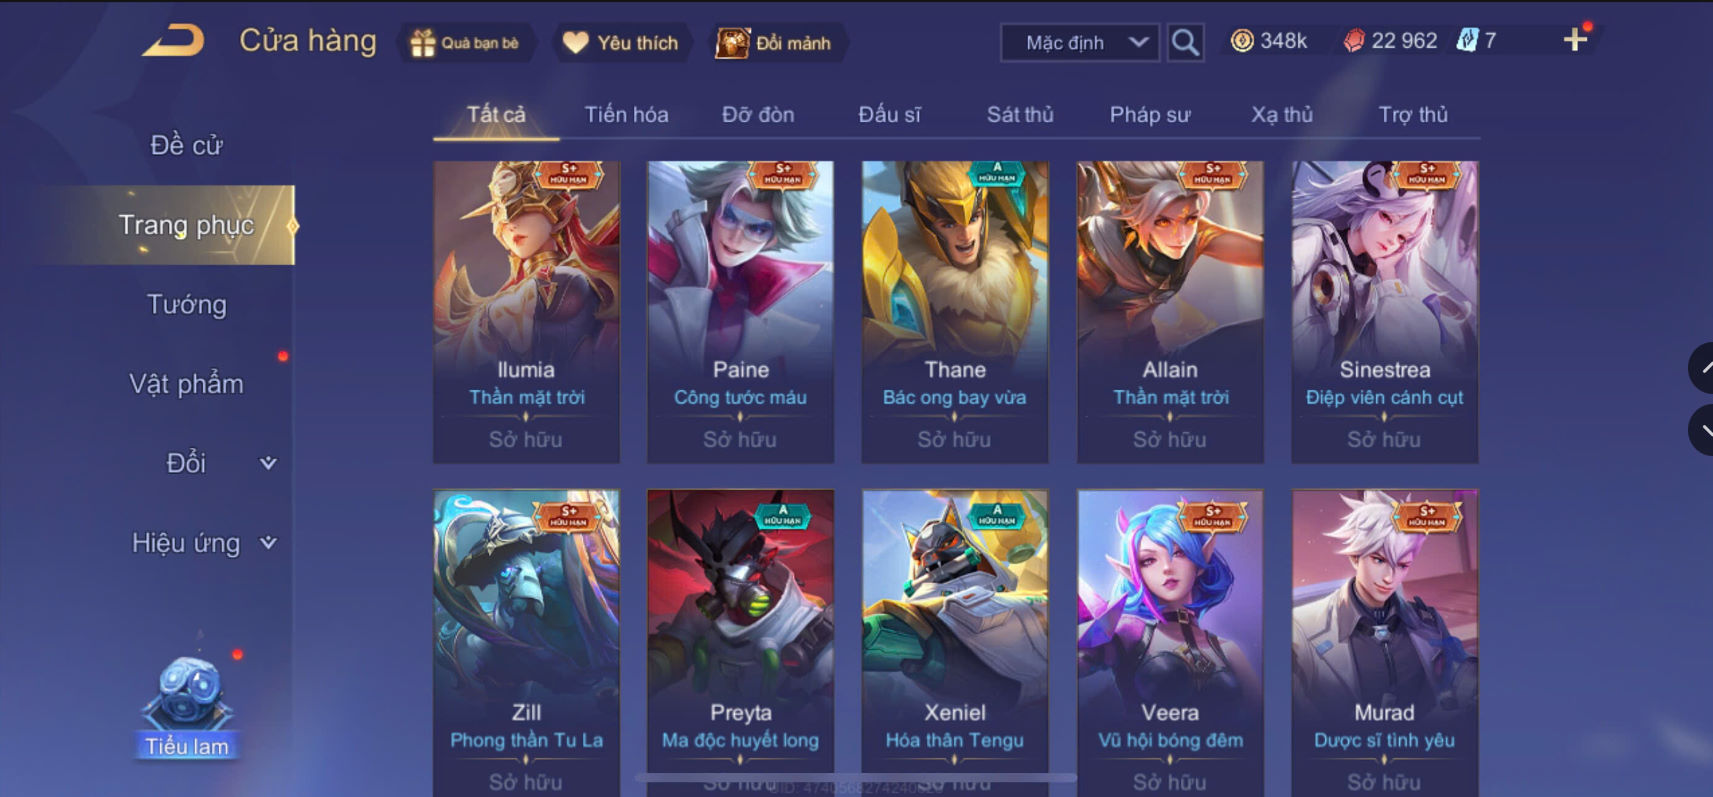This screenshot has height=797, width=1713.
Task: Open the Mặc định sort dropdown
Action: point(1080,43)
